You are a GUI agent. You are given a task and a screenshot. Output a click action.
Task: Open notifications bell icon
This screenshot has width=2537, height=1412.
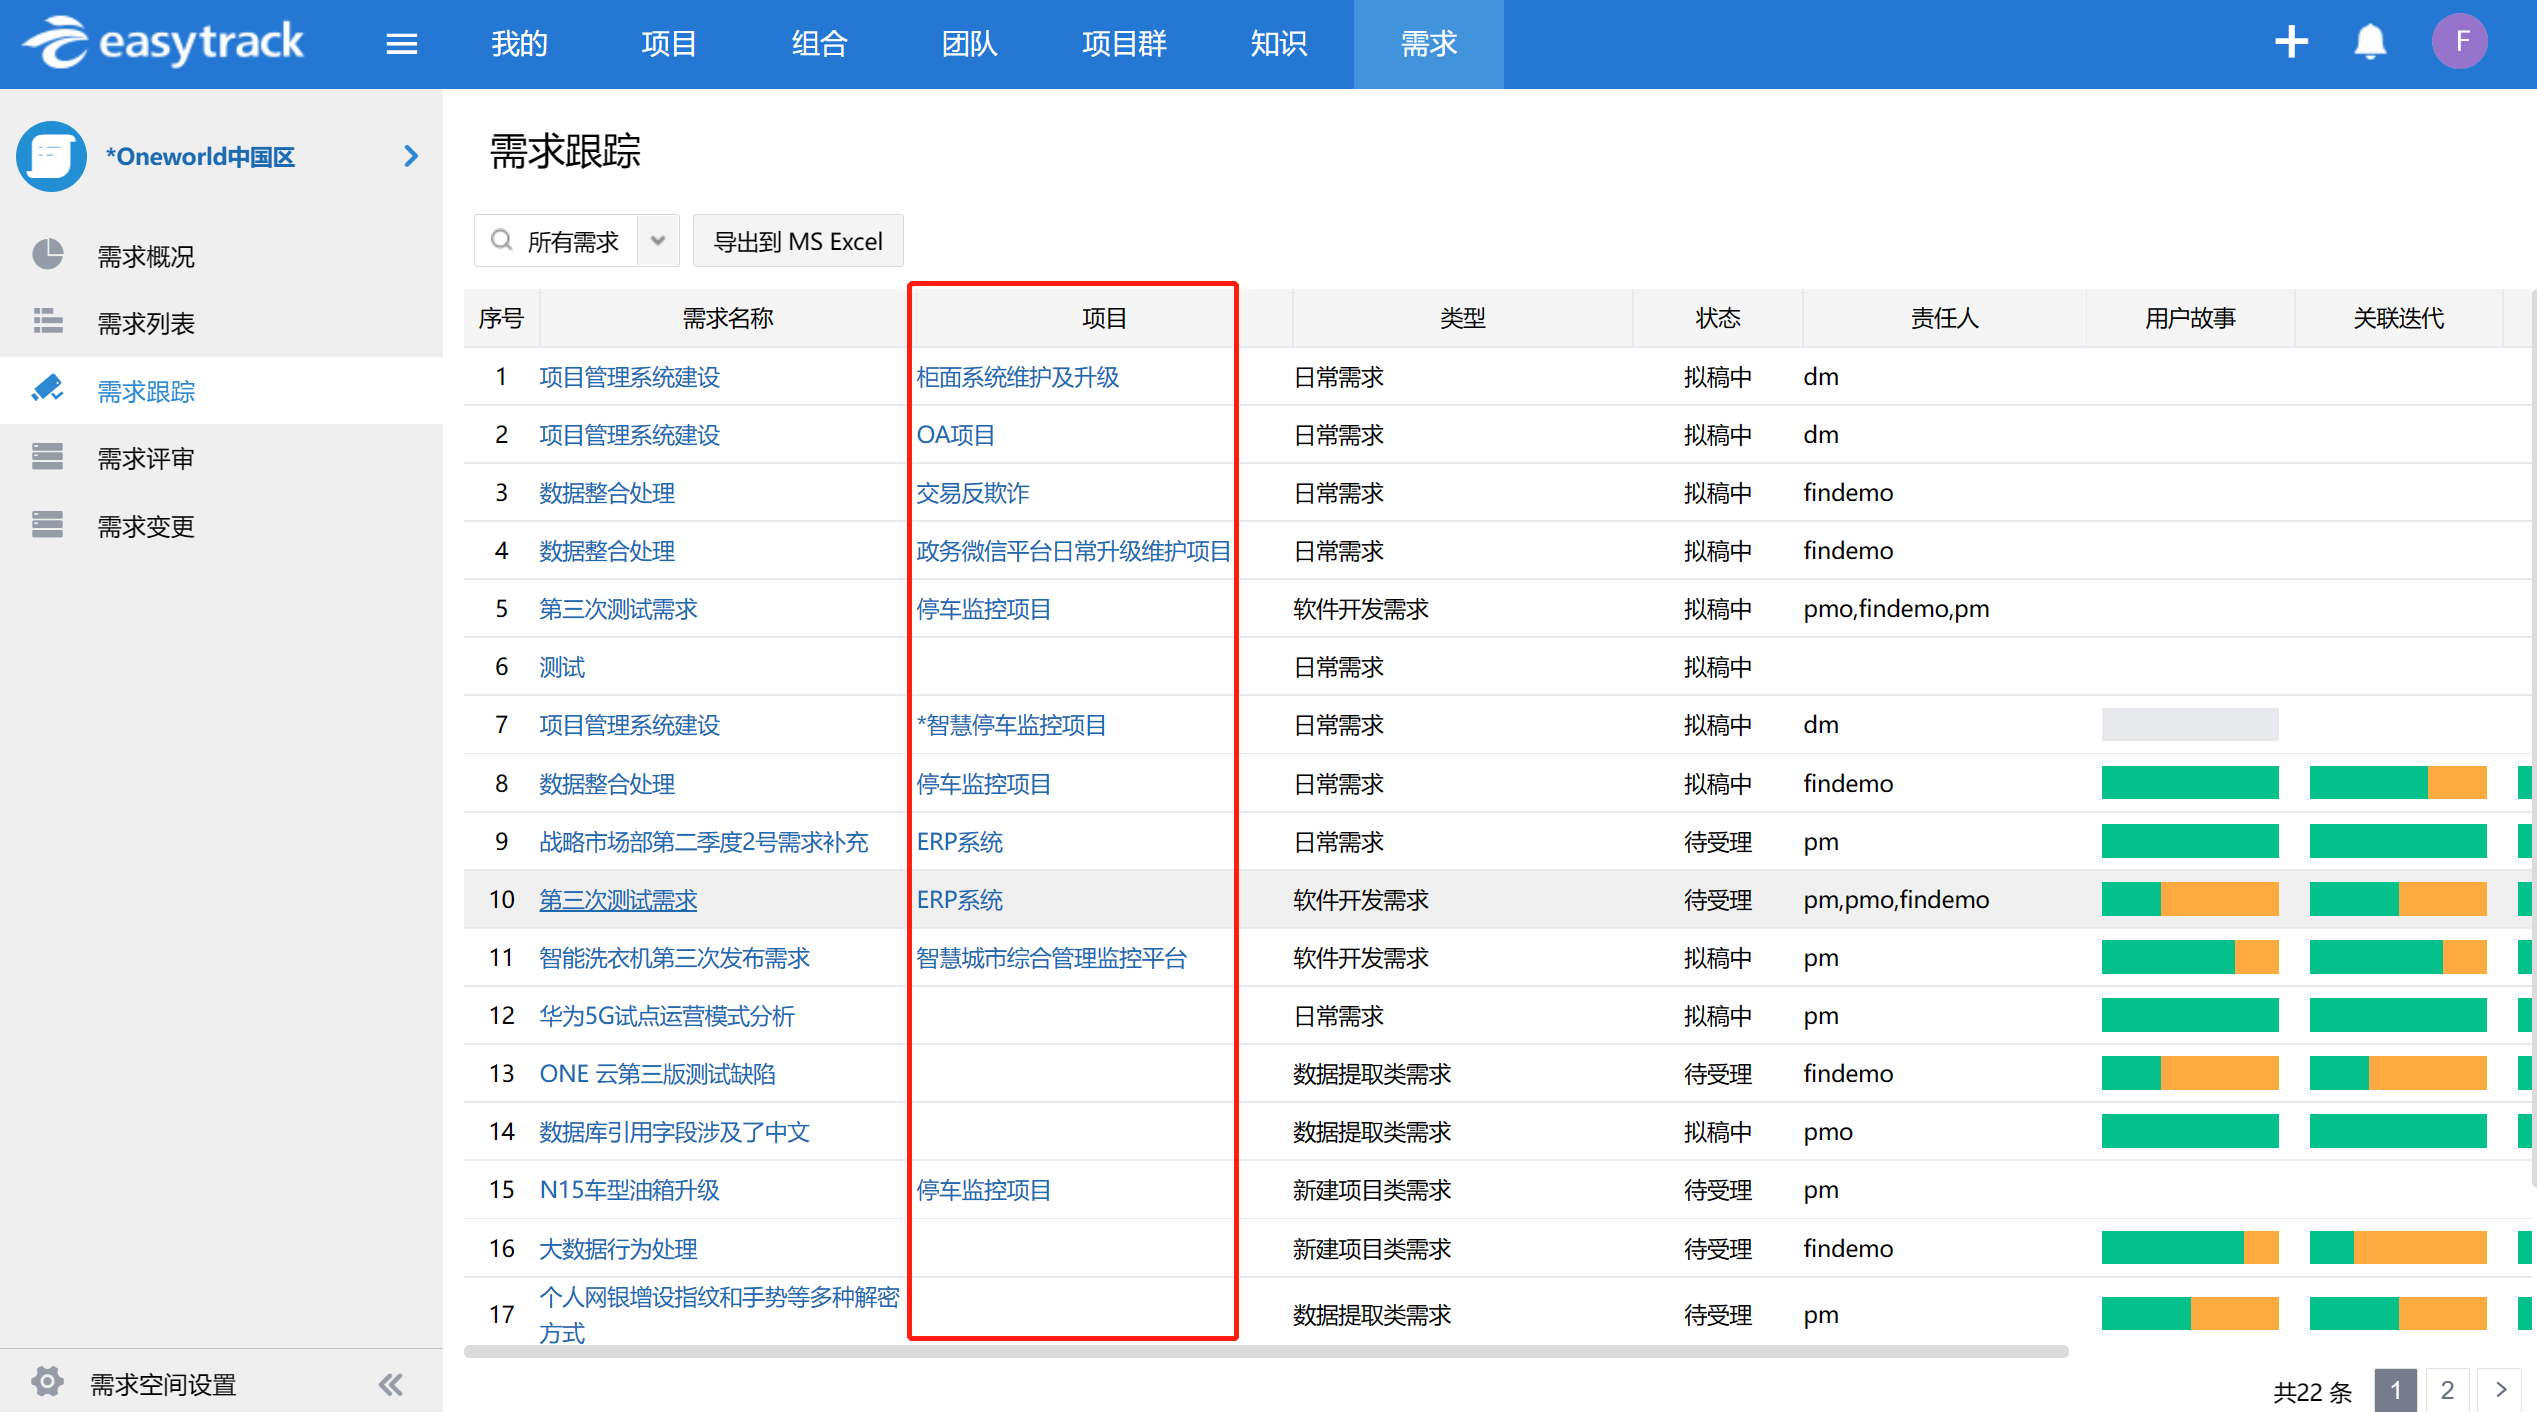pyautogui.click(x=2370, y=42)
